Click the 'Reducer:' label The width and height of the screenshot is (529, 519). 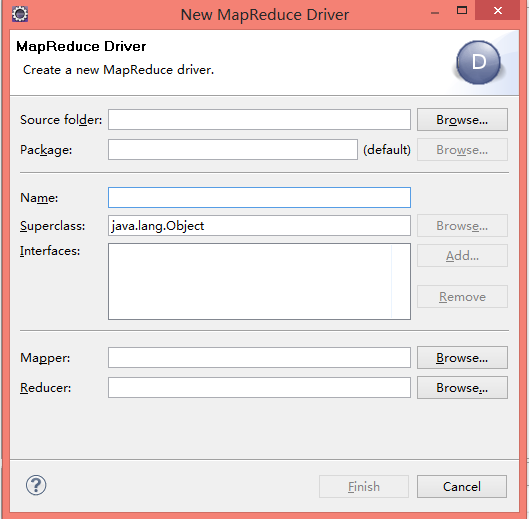[x=46, y=388]
